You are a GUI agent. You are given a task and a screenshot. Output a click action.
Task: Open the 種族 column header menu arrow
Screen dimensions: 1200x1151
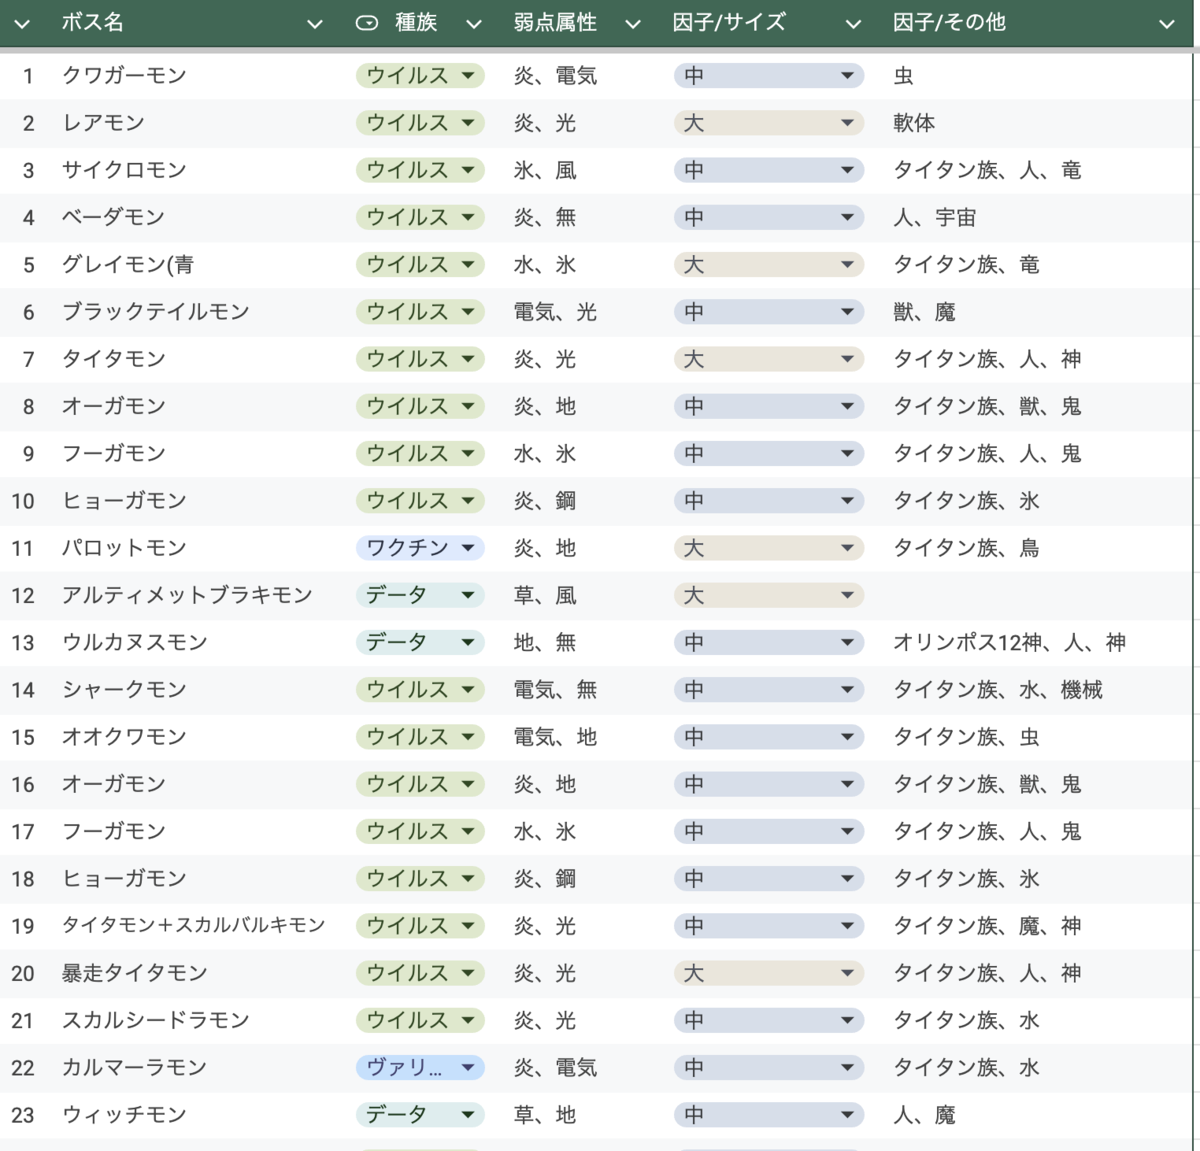(474, 24)
